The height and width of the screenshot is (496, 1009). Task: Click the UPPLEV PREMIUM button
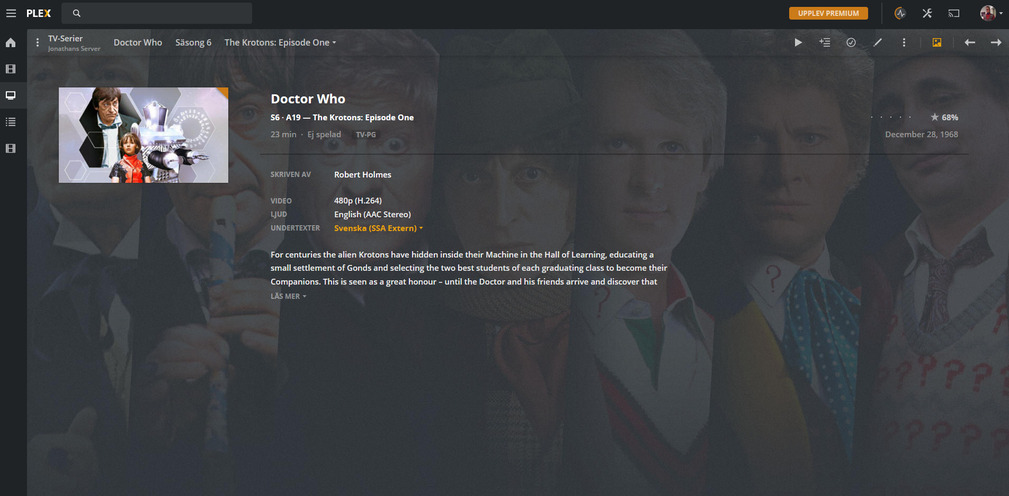tap(828, 13)
